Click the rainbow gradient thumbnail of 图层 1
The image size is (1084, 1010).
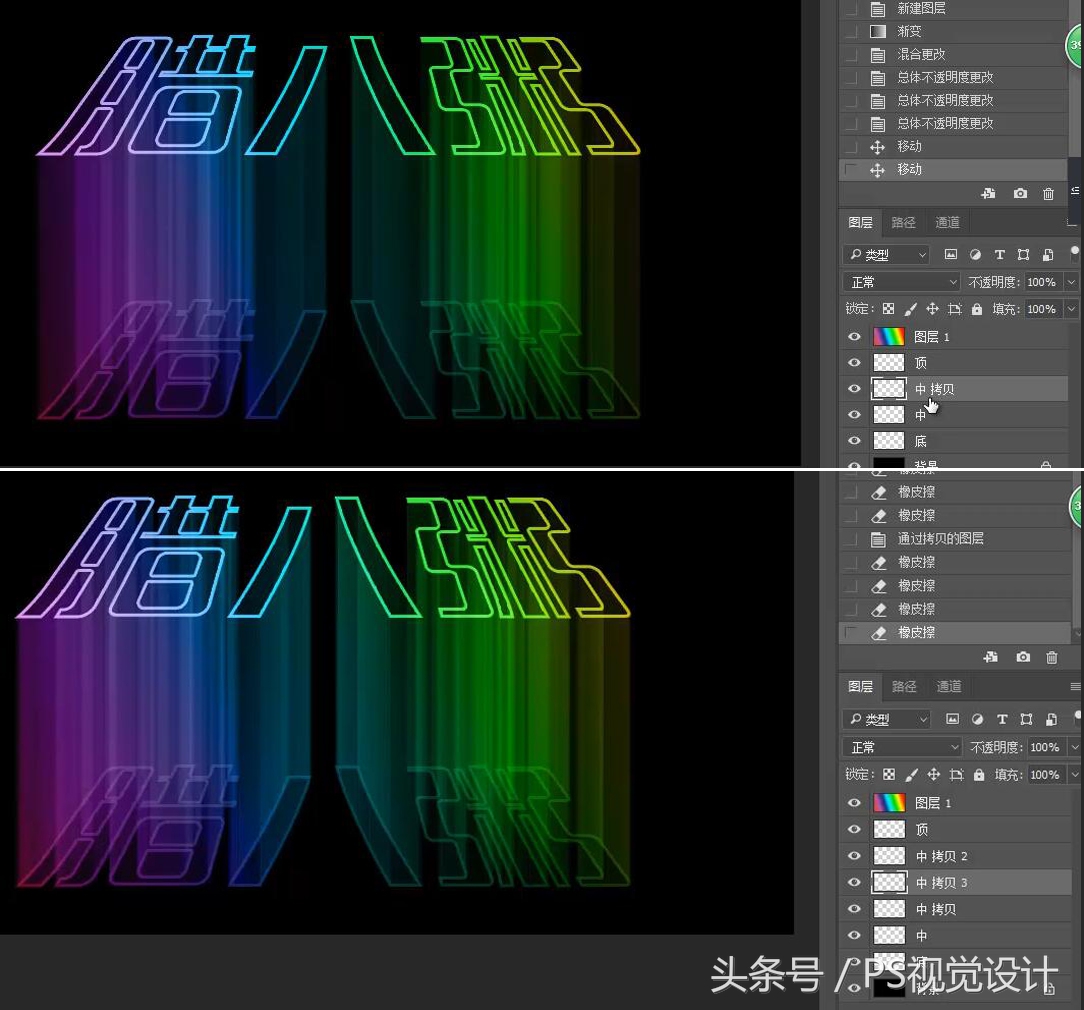(889, 337)
